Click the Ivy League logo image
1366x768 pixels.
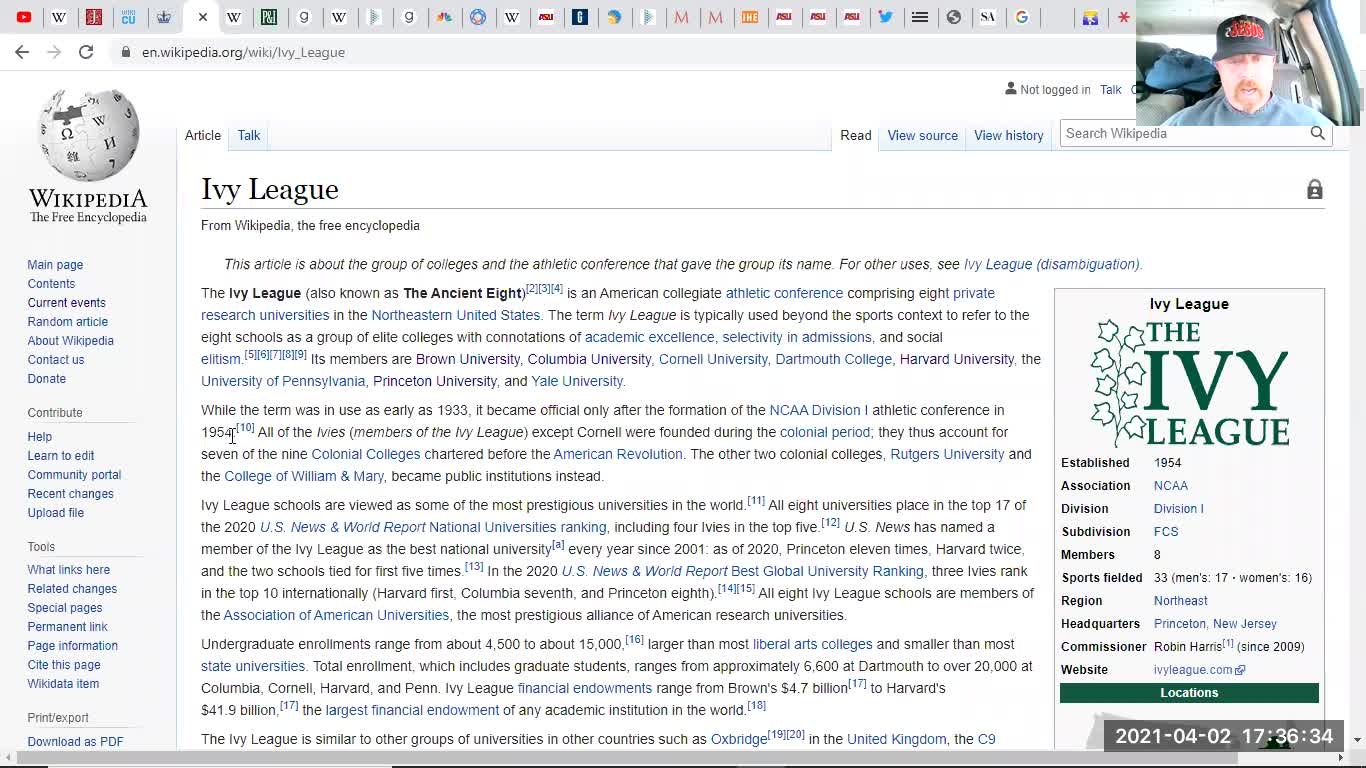point(1189,382)
